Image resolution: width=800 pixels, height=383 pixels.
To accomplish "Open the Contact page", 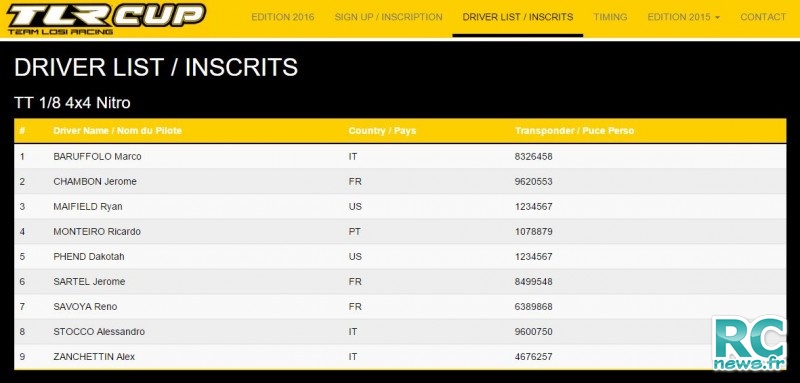I will point(763,17).
